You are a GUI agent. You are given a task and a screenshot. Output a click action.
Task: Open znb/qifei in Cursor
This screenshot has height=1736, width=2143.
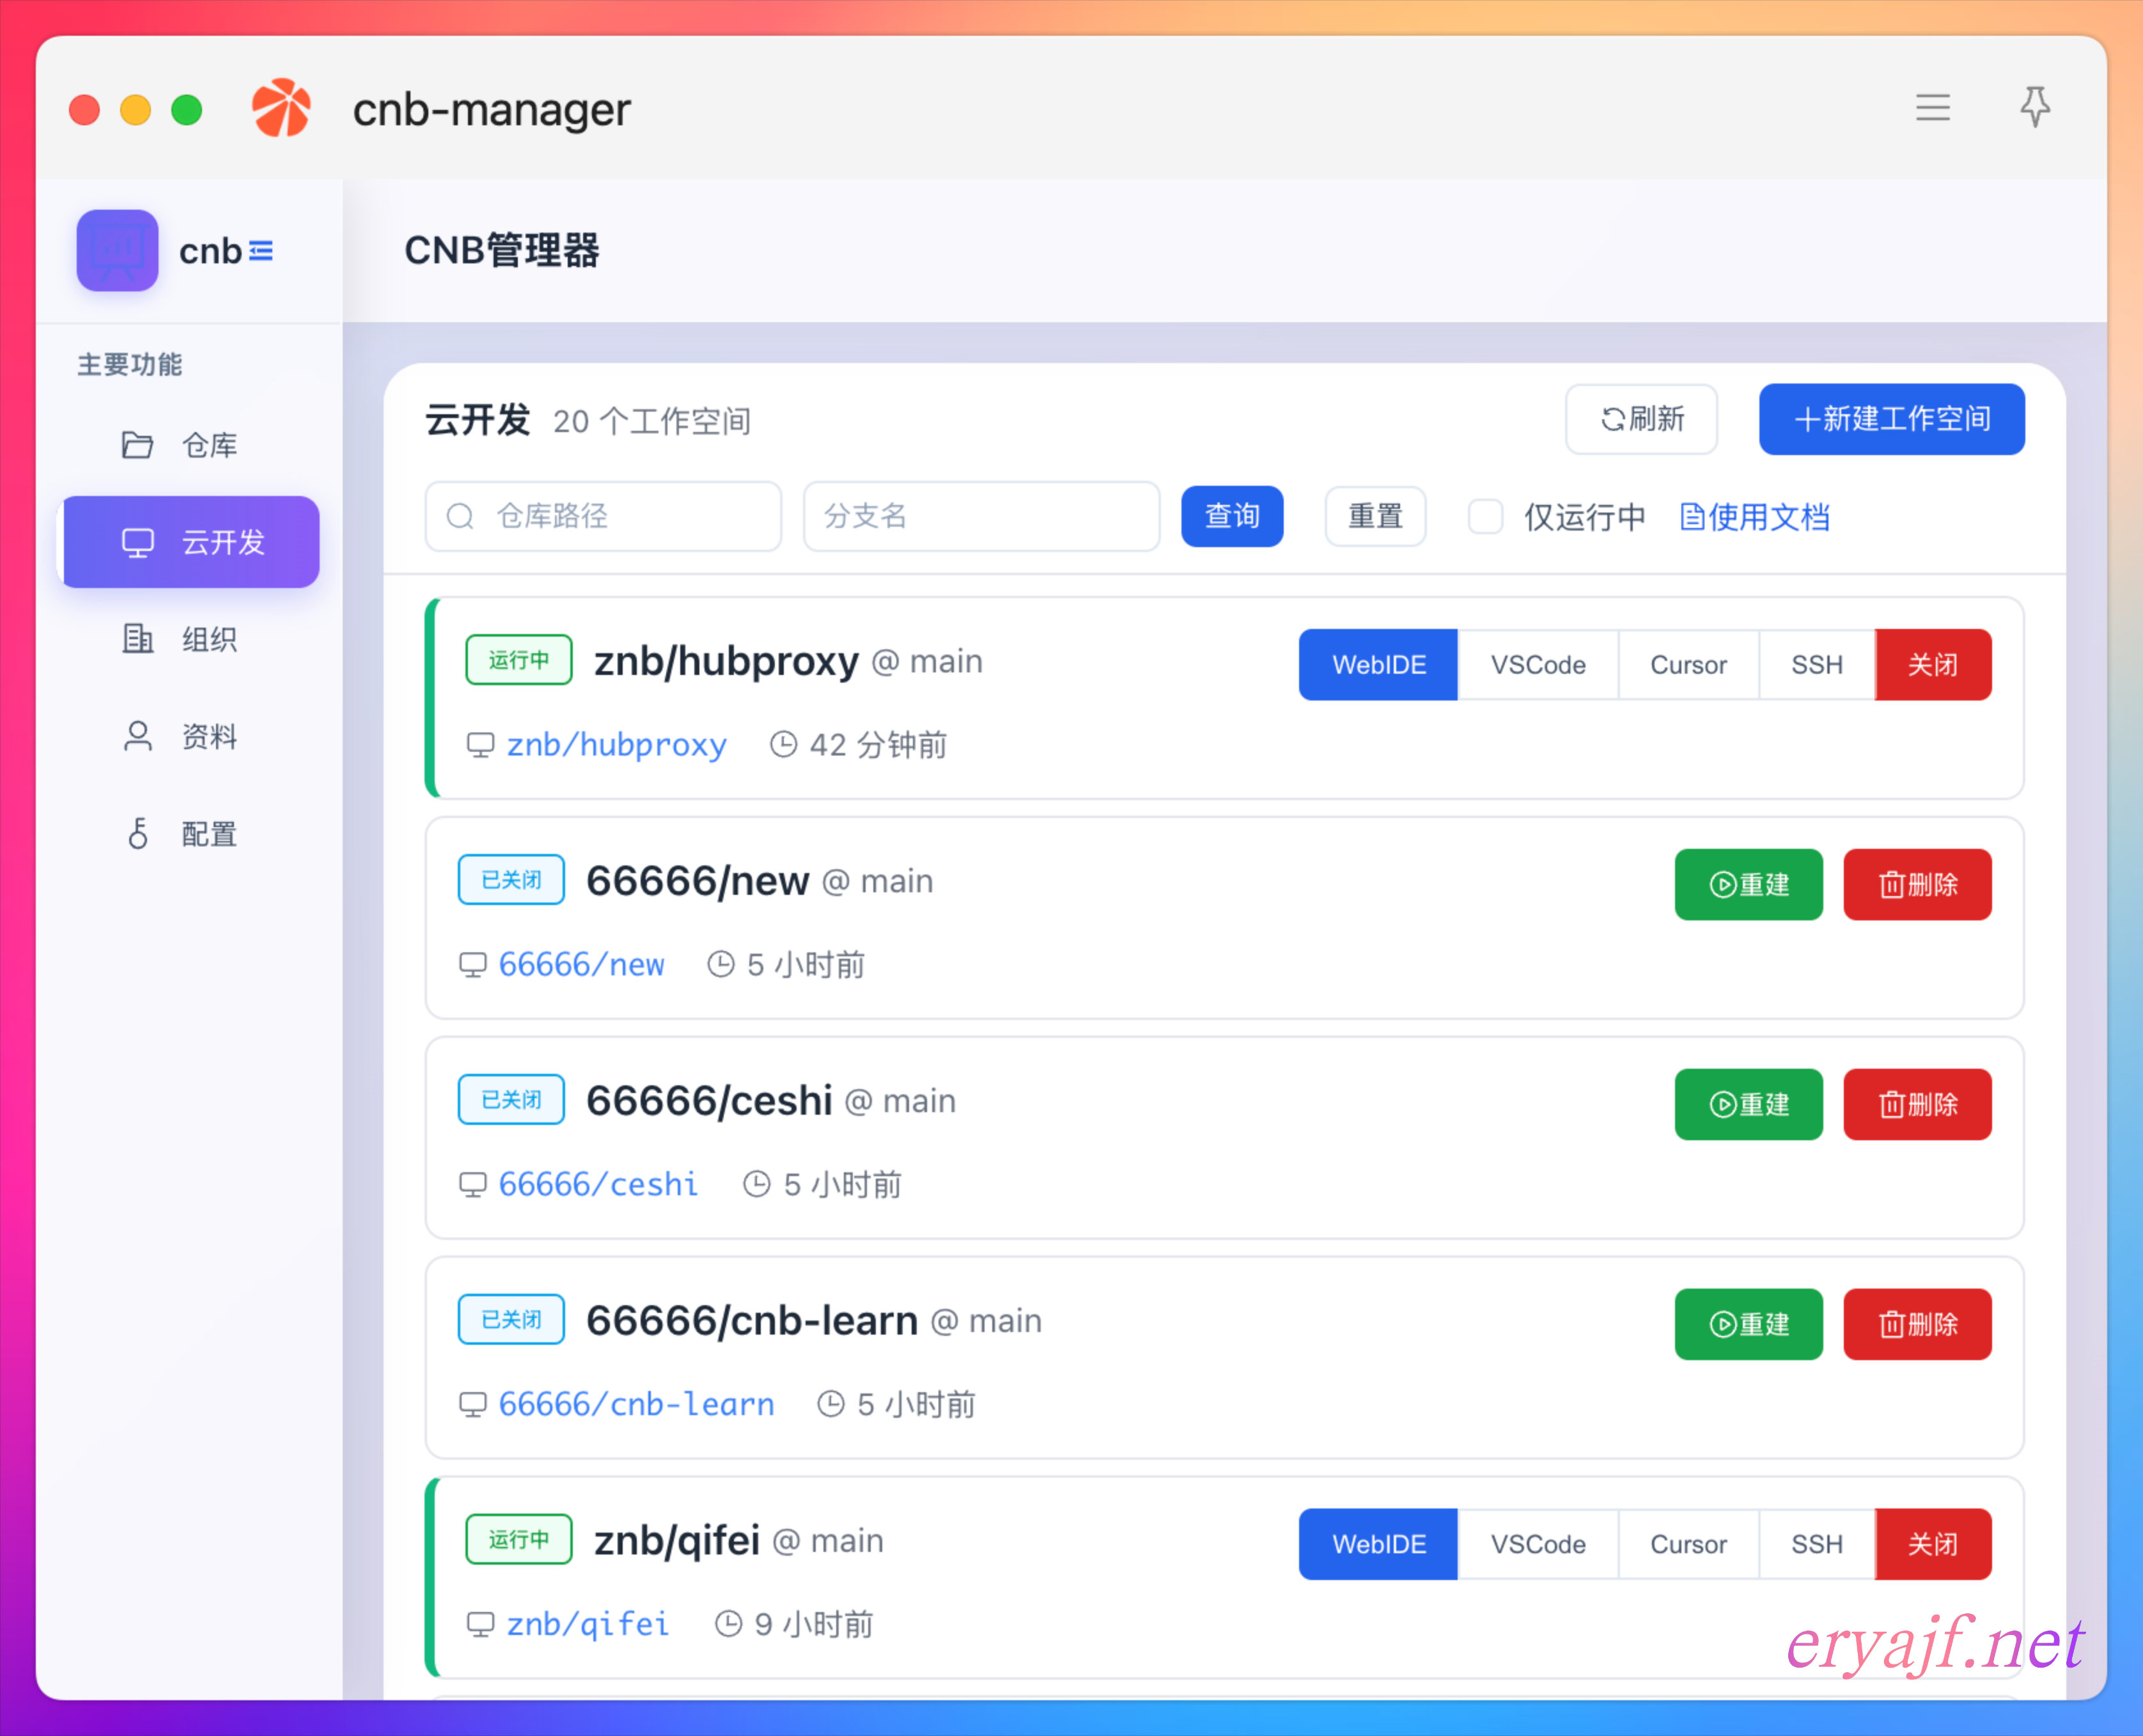point(1688,1545)
